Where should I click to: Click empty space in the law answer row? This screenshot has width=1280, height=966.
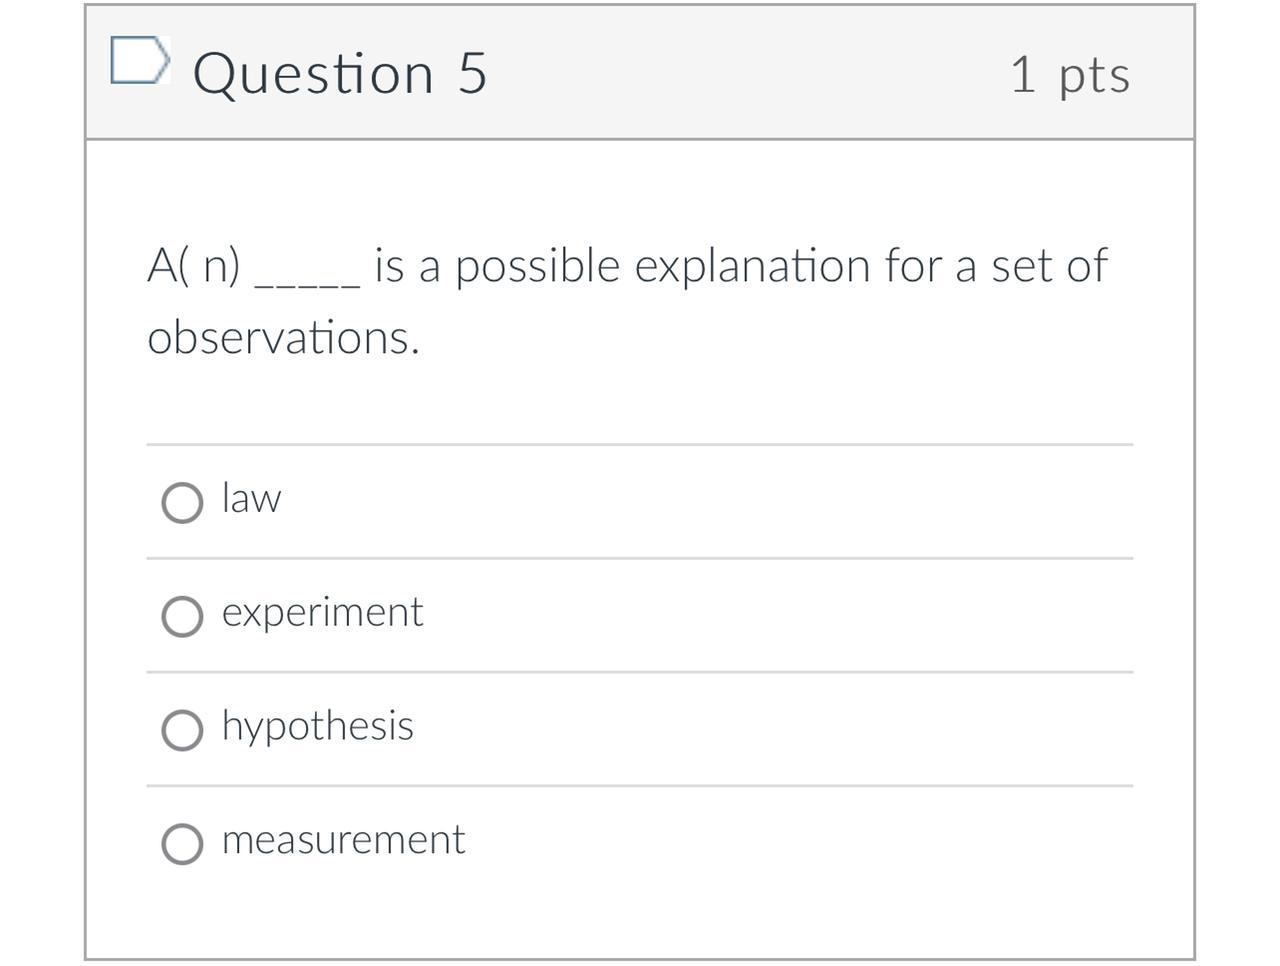point(700,502)
